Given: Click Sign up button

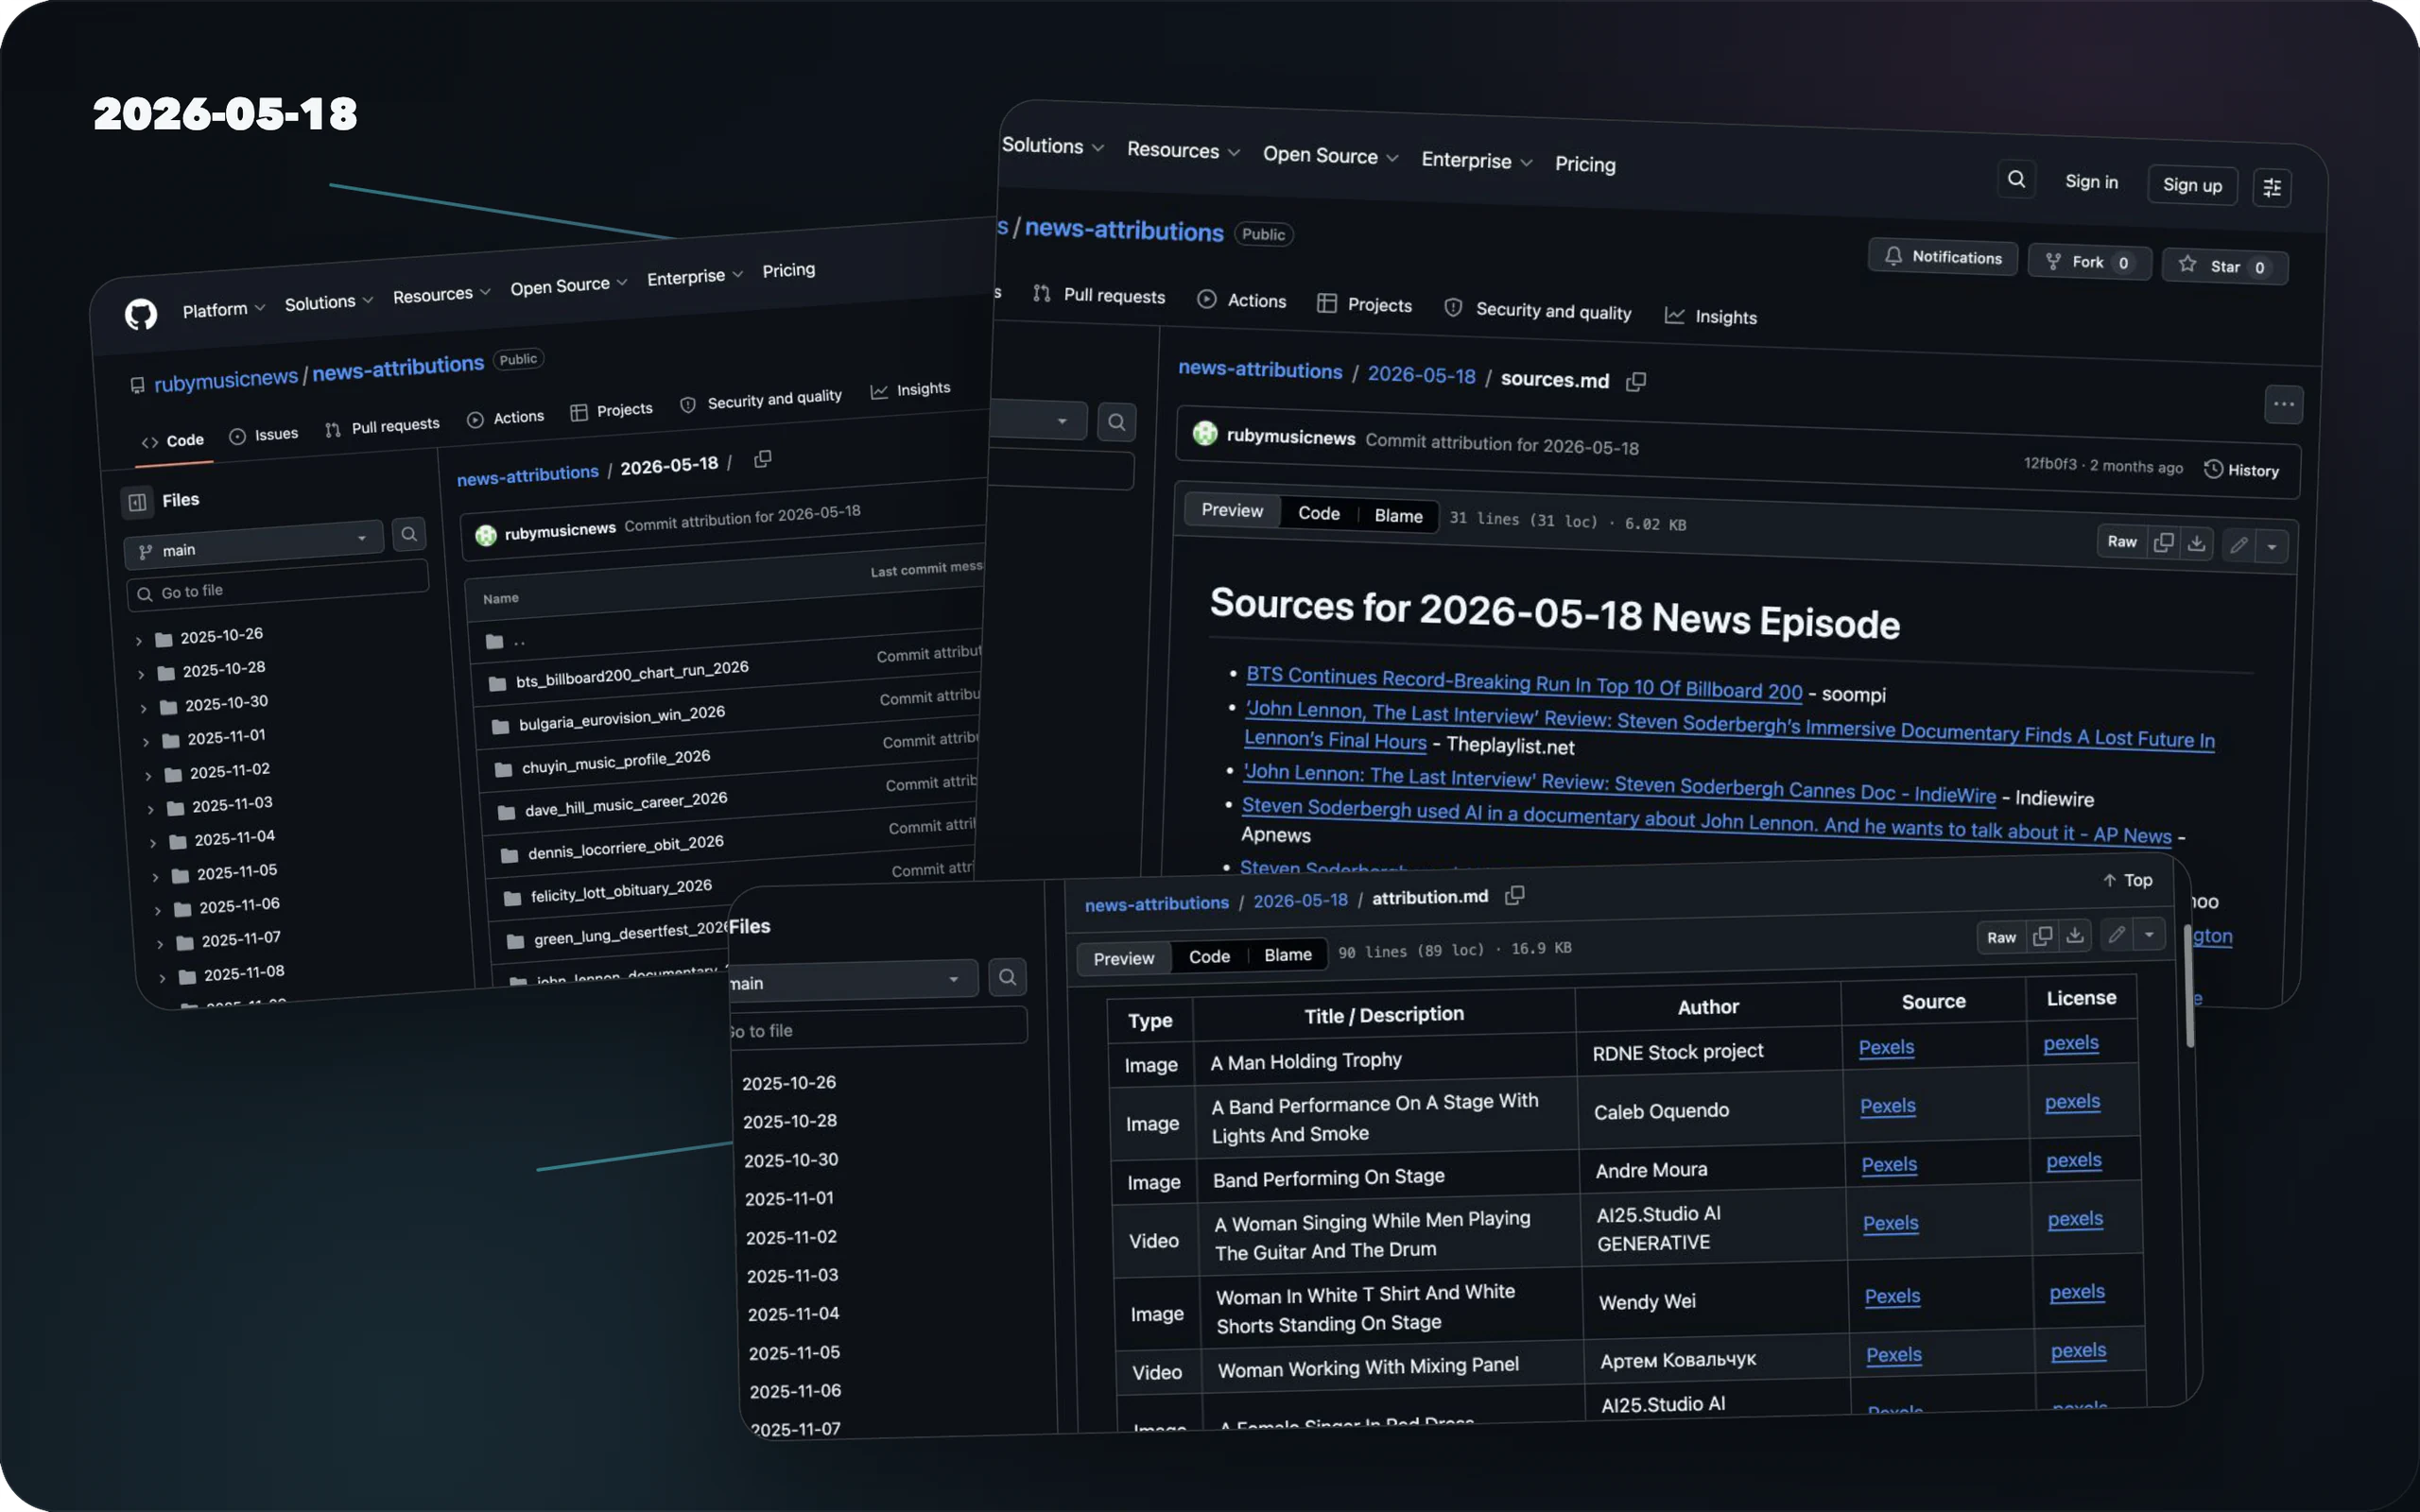Looking at the screenshot, I should tap(2192, 185).
